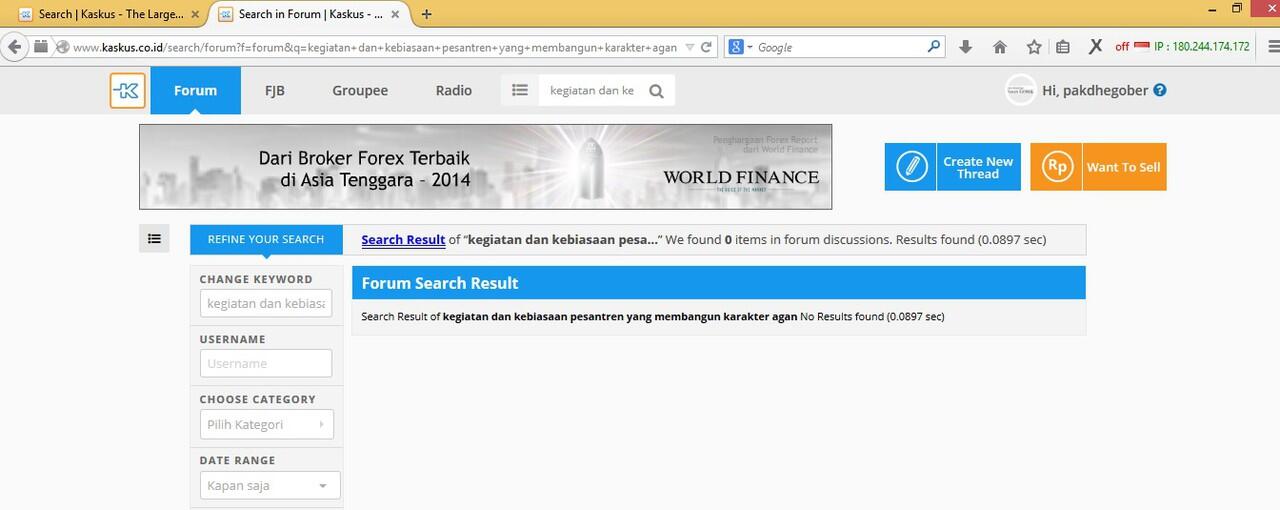This screenshot has width=1280, height=510.
Task: Click the Want To Sell button
Action: click(x=1098, y=167)
